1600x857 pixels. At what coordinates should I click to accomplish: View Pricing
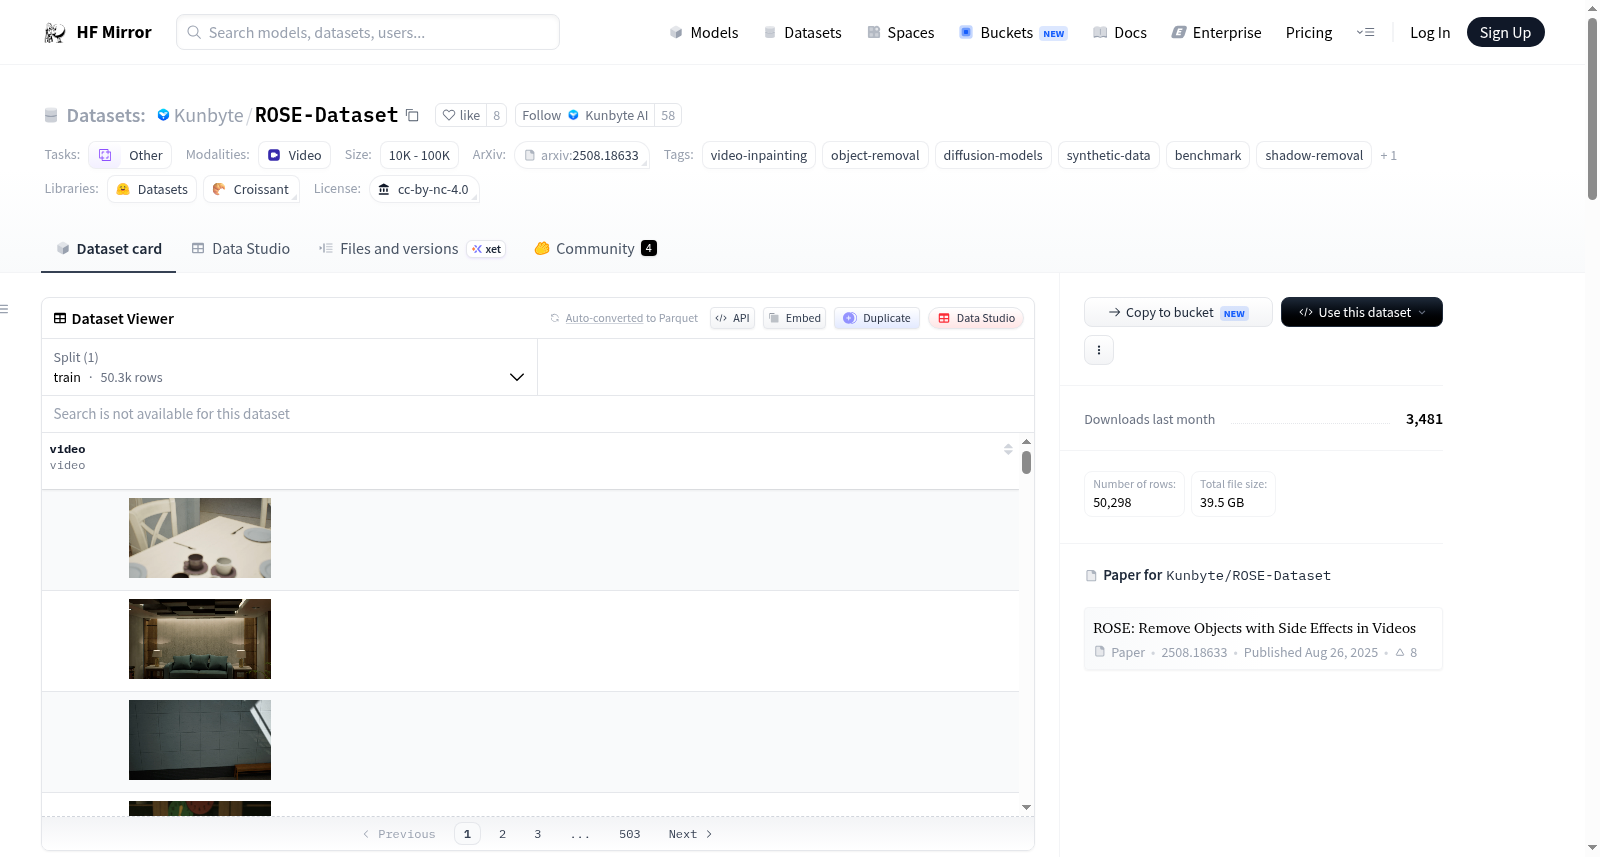pos(1309,33)
